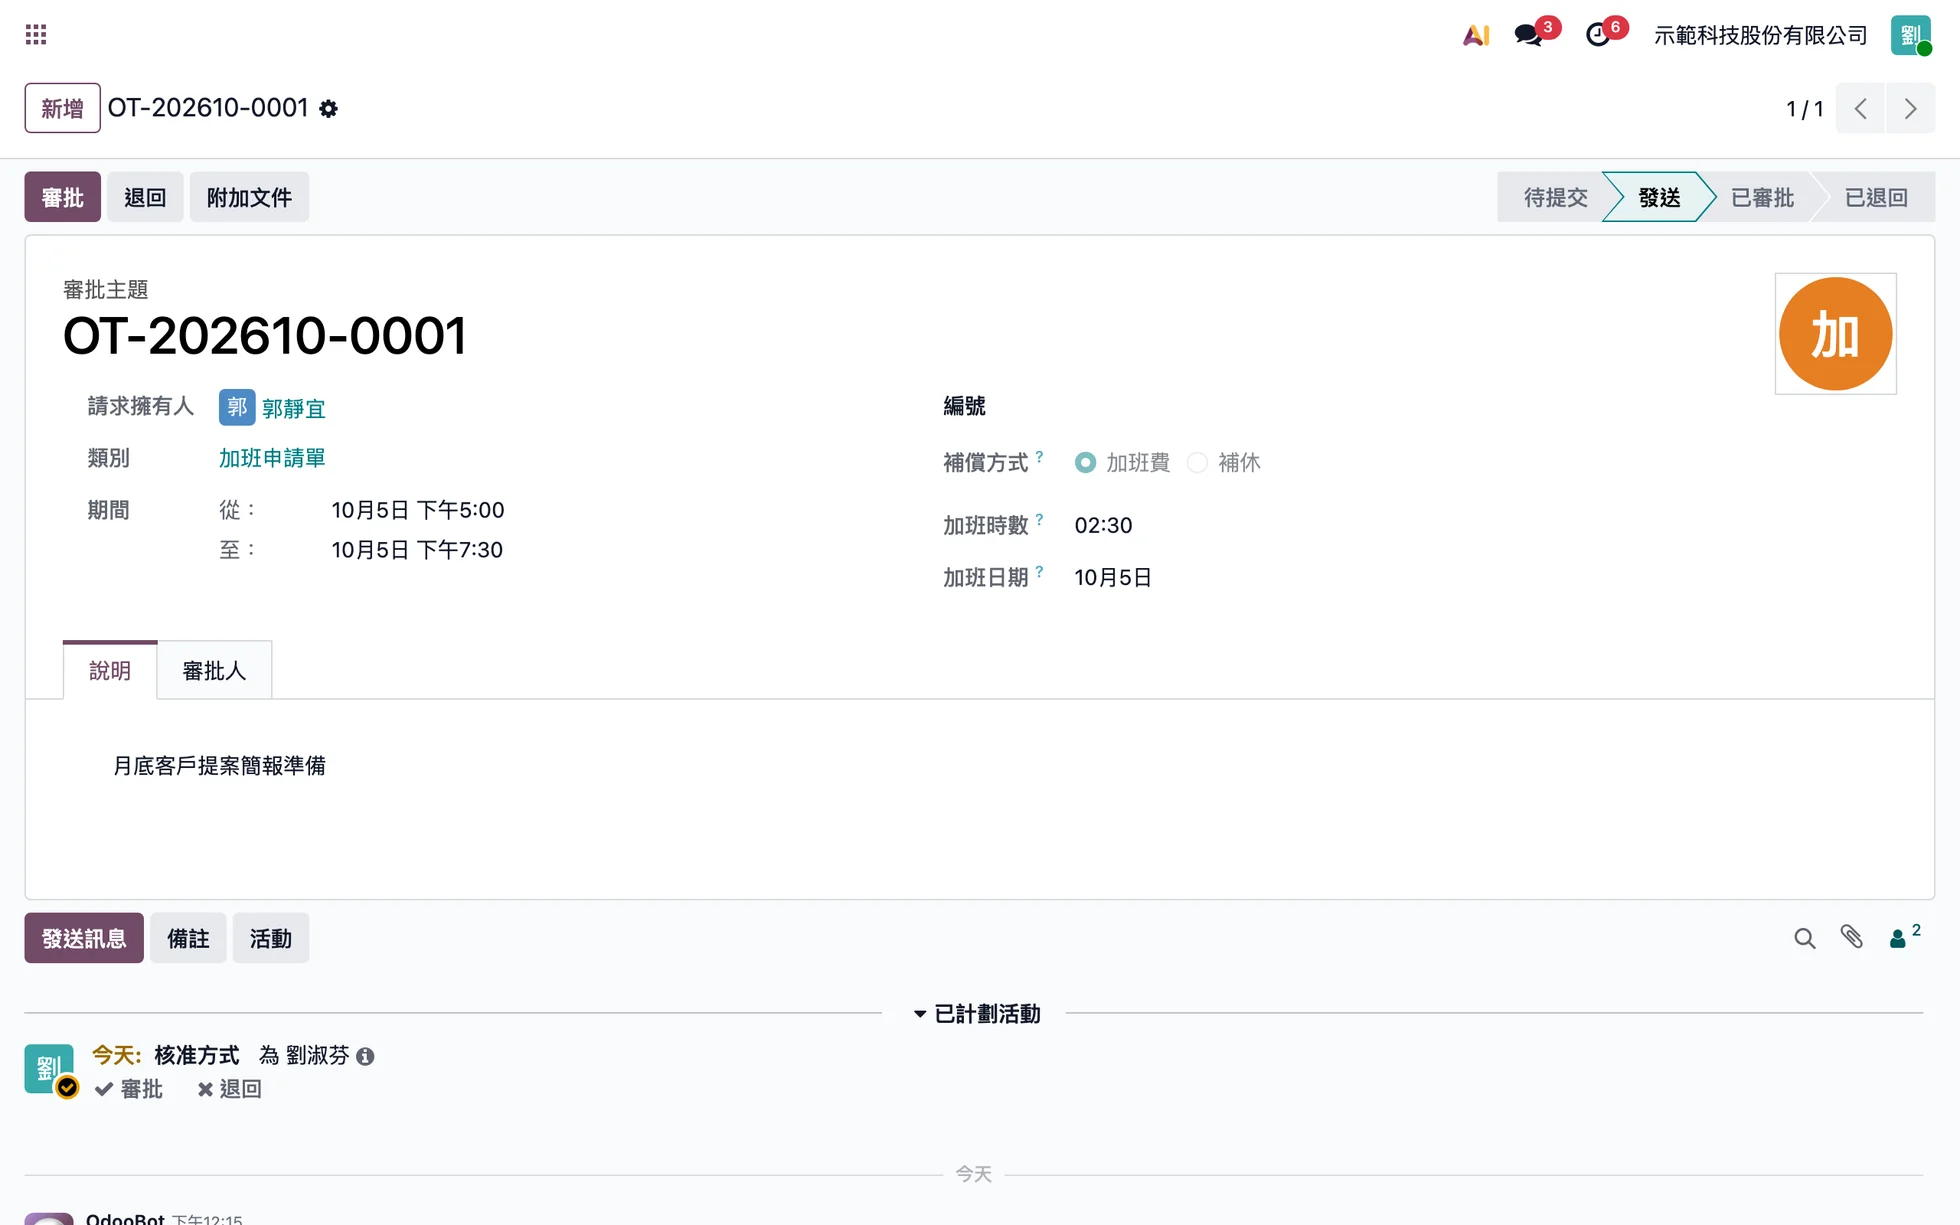
Task: Select the 已退回 status stage
Action: point(1876,197)
